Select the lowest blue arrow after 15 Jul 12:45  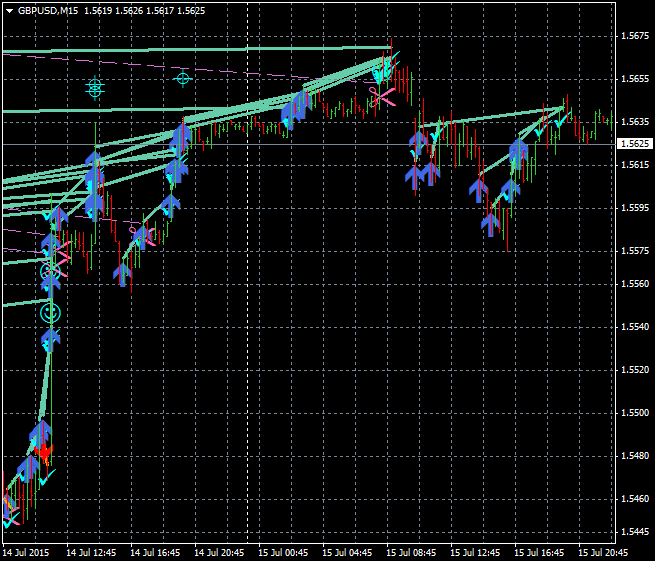click(x=490, y=225)
